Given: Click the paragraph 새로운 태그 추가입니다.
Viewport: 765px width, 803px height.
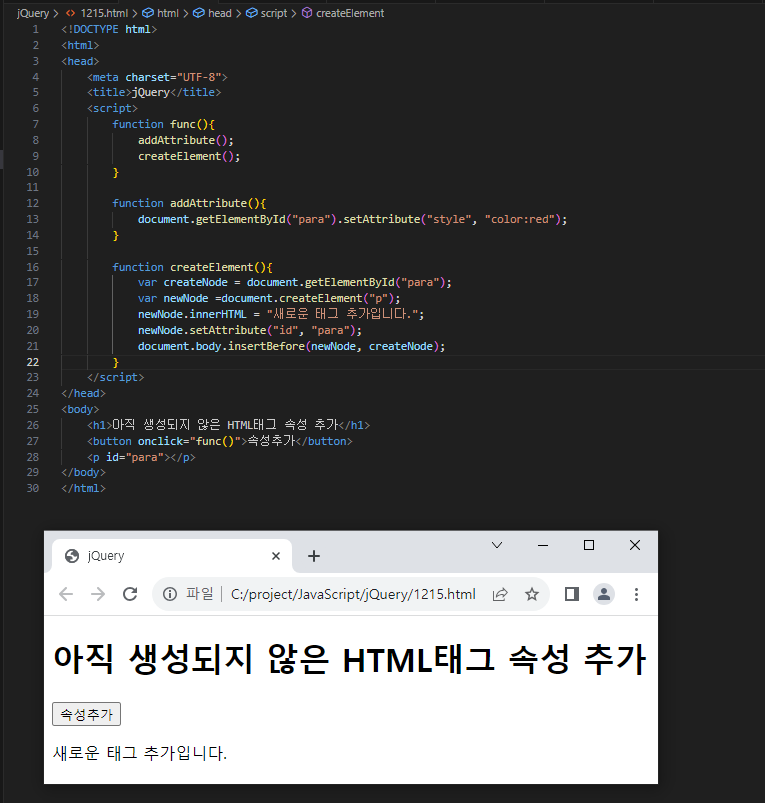Looking at the screenshot, I should point(140,753).
